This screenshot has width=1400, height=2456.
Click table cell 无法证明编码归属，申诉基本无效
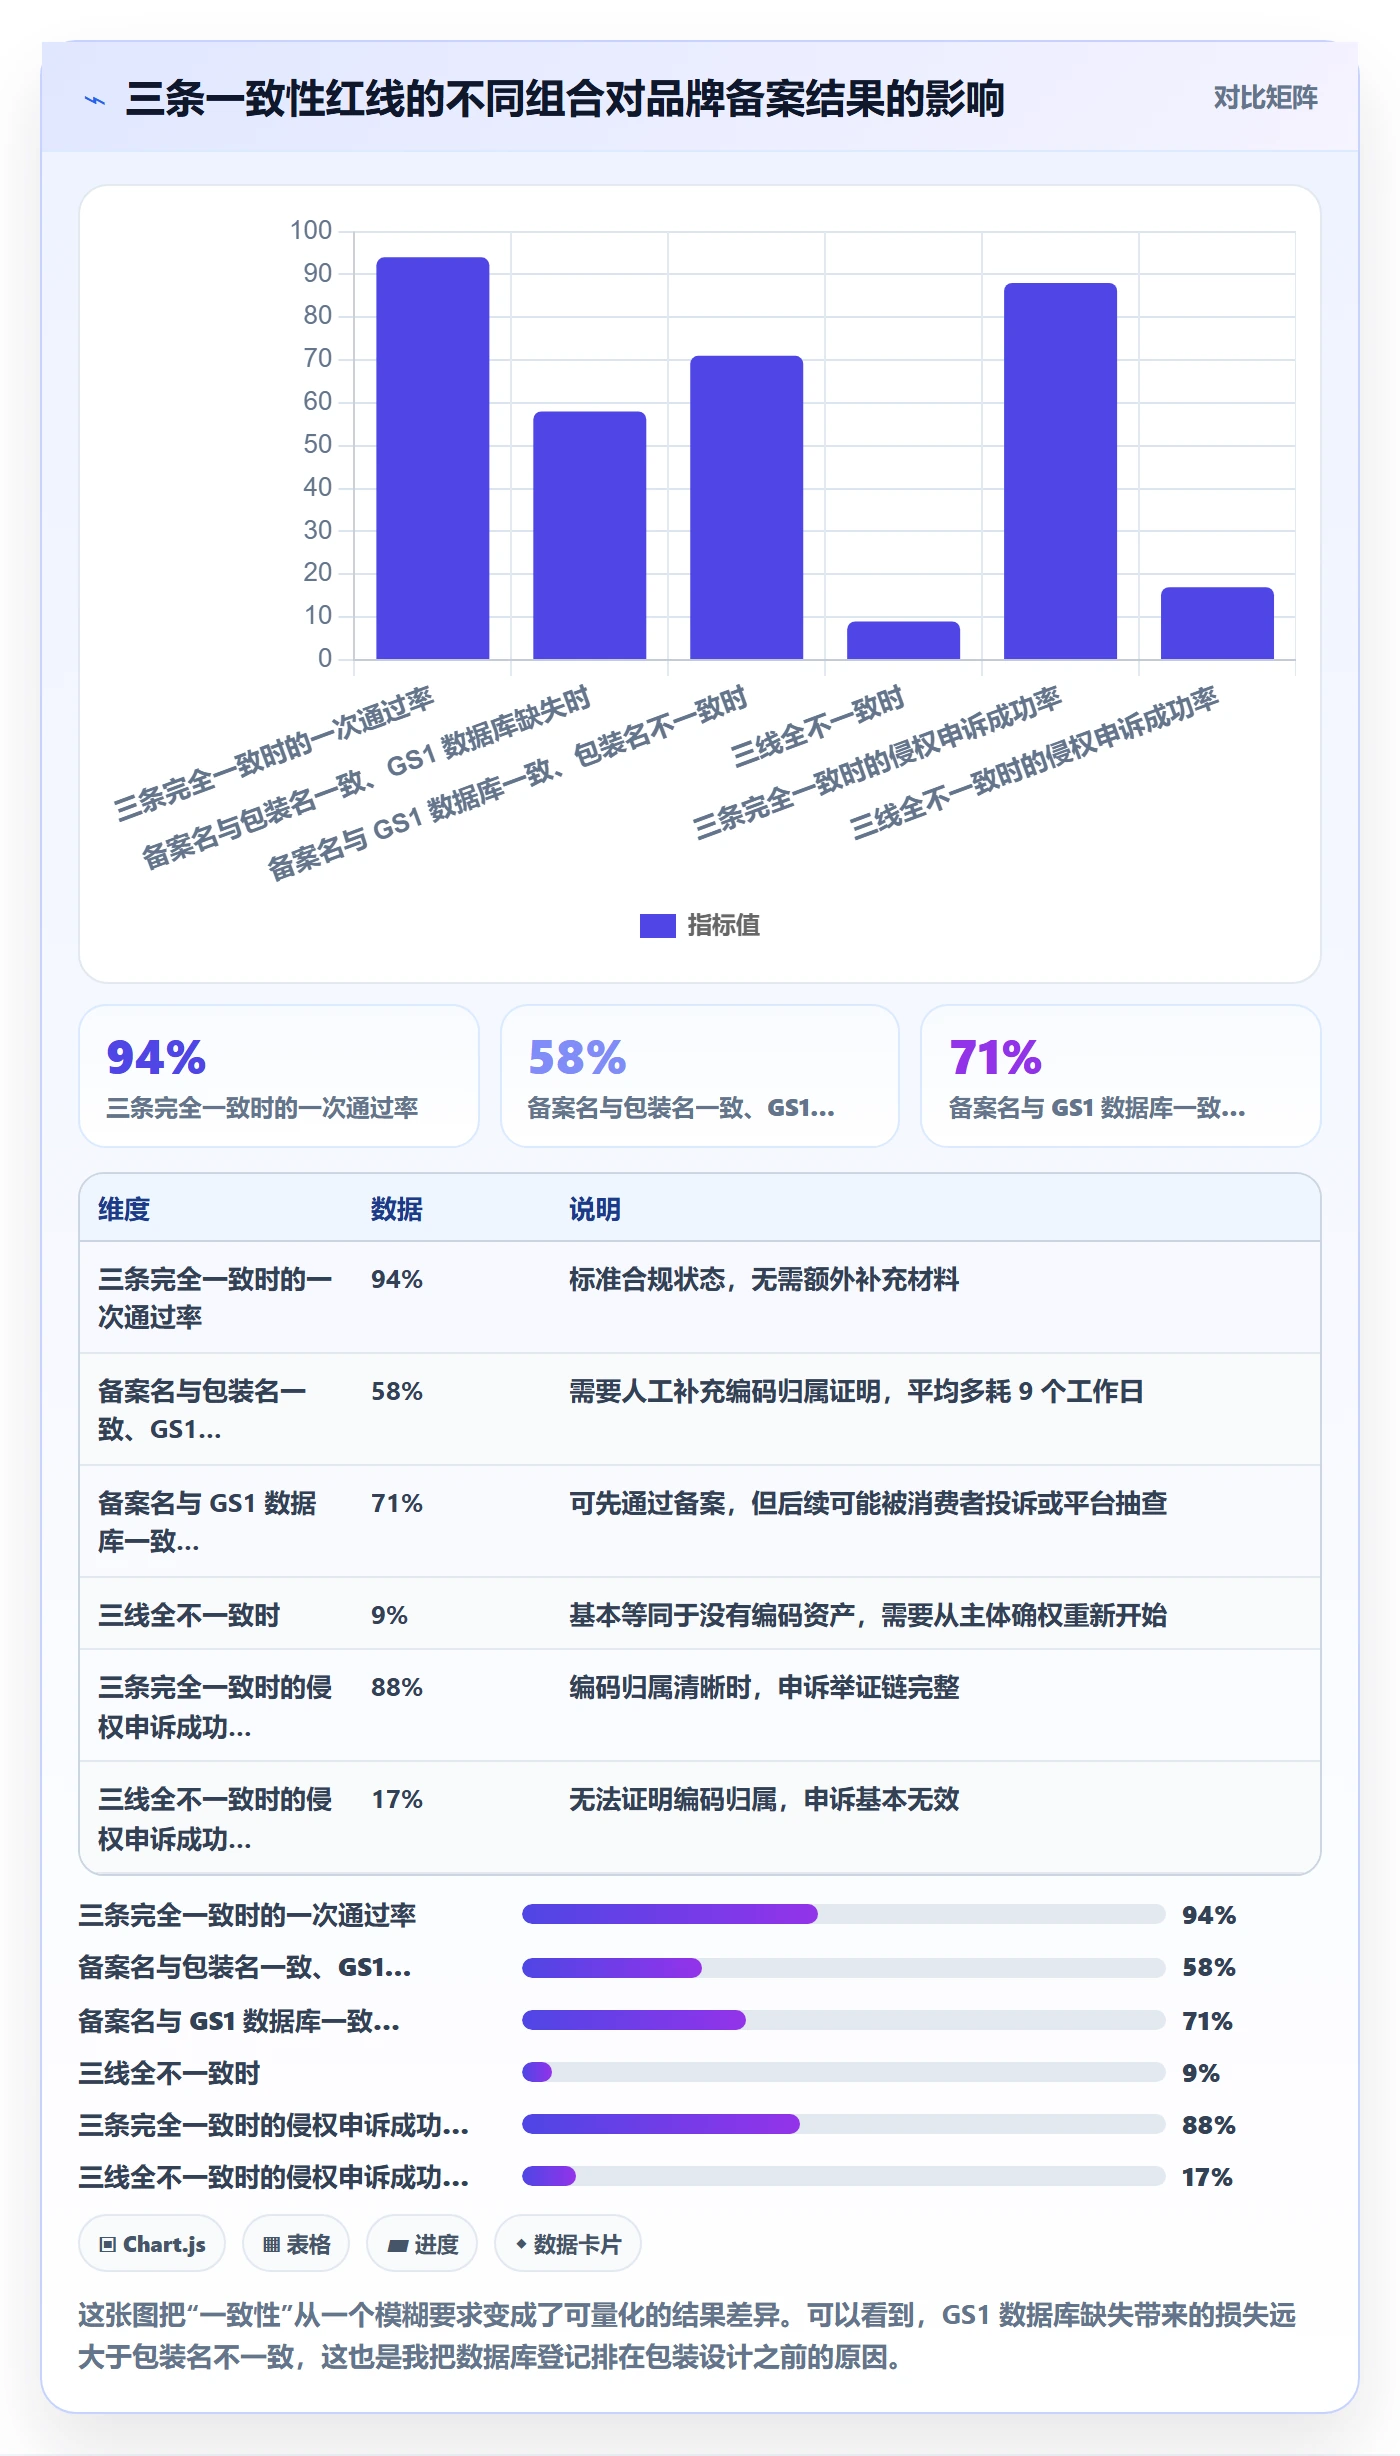point(764,1799)
